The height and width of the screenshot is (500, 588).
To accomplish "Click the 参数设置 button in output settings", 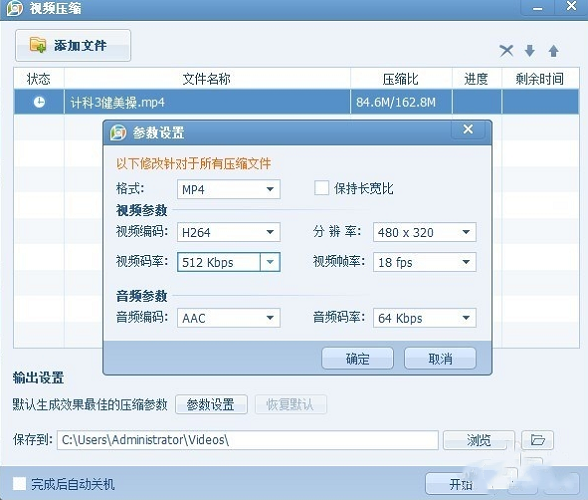I will (x=211, y=404).
